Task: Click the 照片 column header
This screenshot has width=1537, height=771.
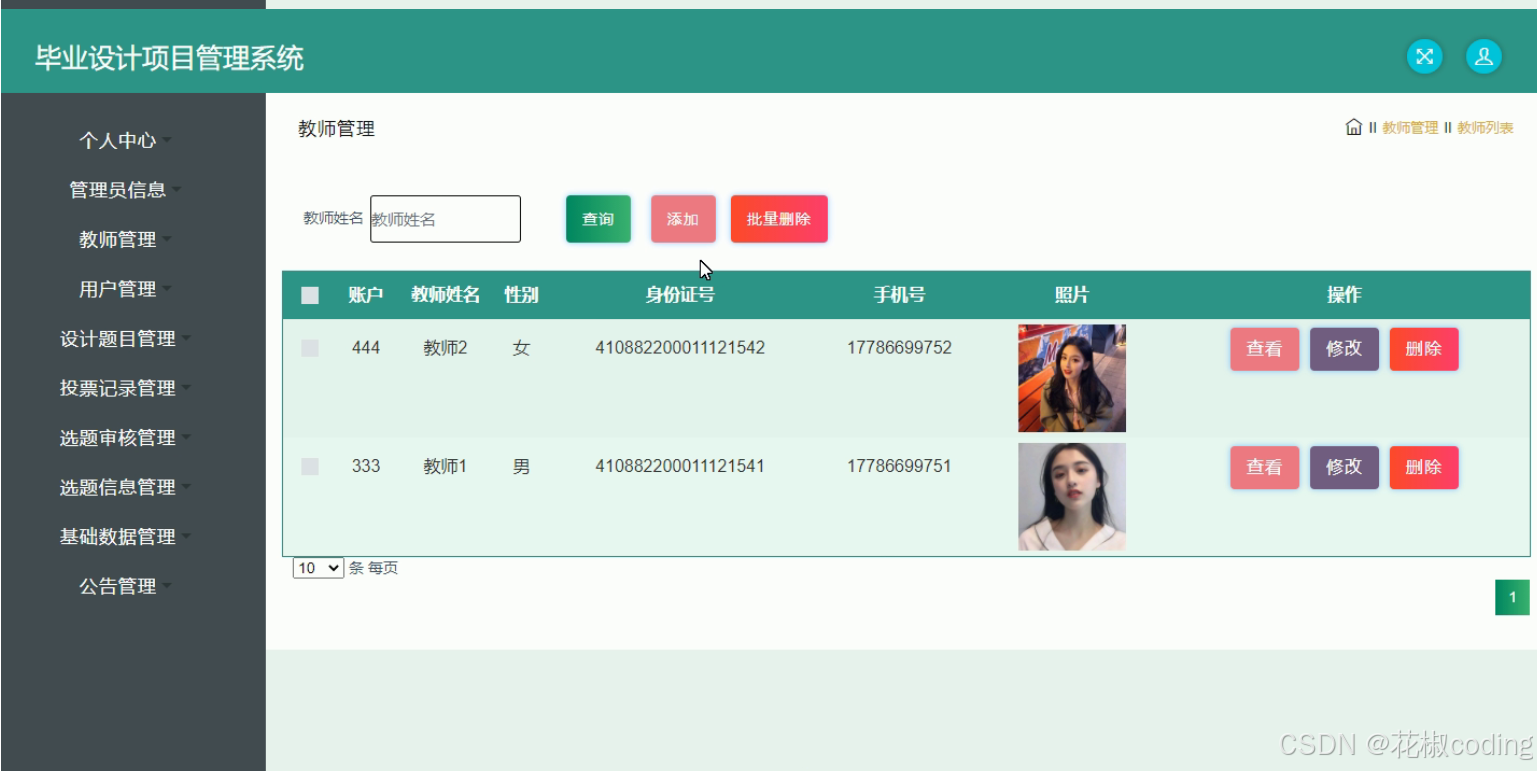Action: click(x=1072, y=295)
